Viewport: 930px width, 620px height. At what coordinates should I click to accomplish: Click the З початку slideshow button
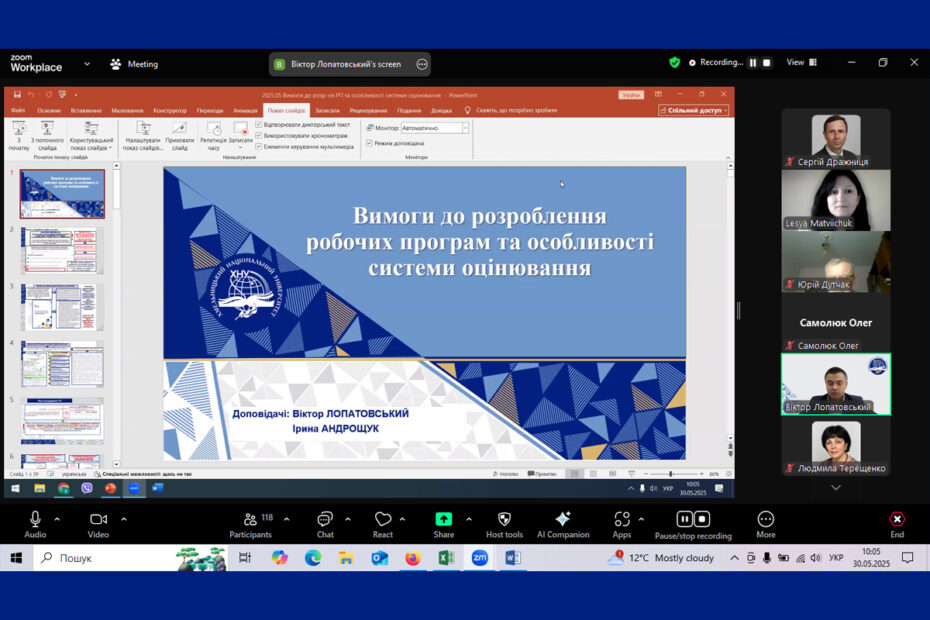[x=19, y=136]
